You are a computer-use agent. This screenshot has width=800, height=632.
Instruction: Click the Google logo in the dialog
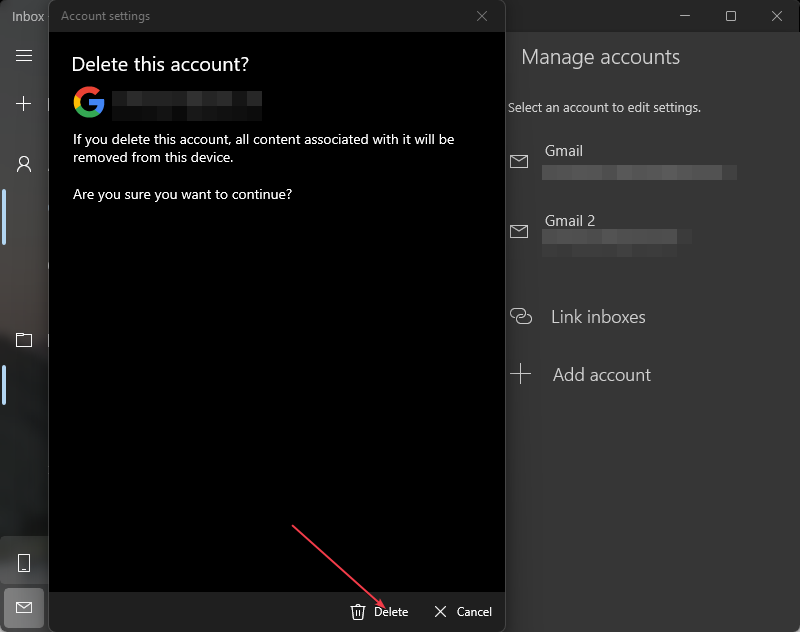point(89,101)
